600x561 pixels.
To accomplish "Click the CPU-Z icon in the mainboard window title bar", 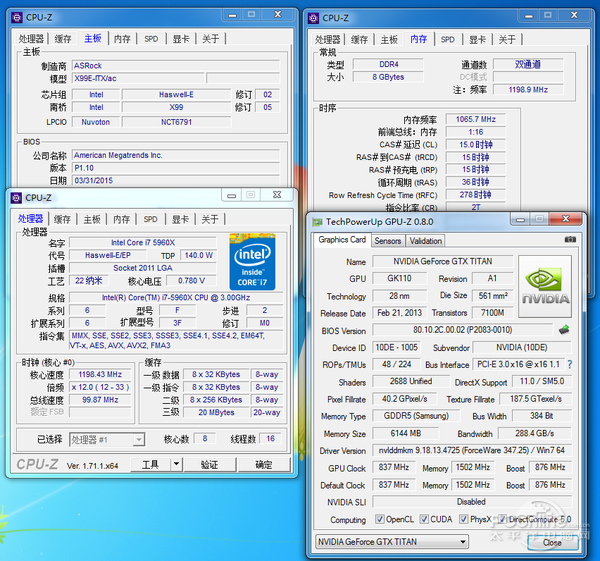I will click(14, 17).
